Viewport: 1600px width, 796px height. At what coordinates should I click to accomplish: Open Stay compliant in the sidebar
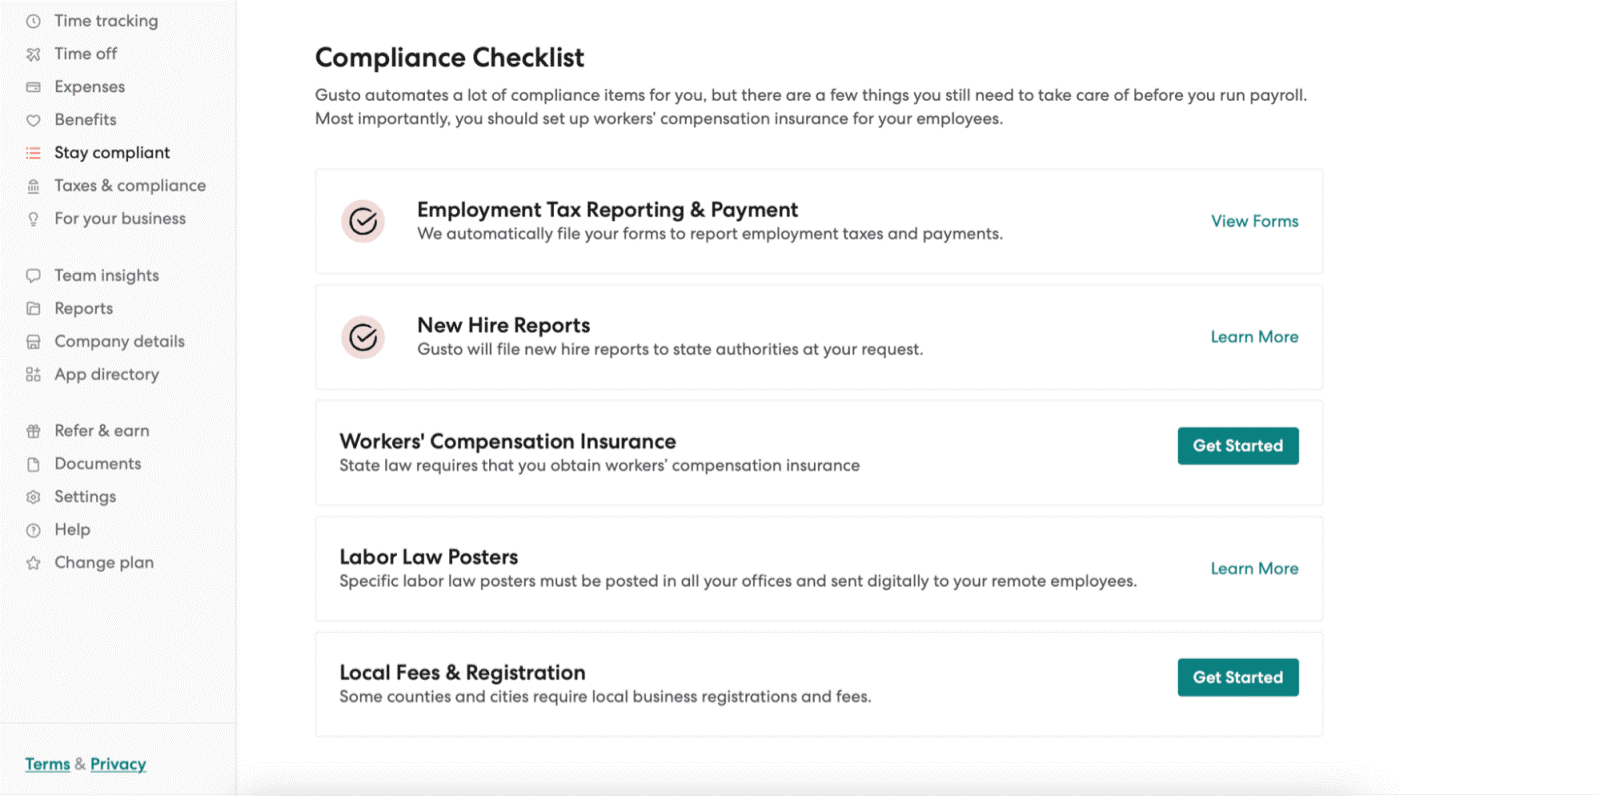click(111, 152)
